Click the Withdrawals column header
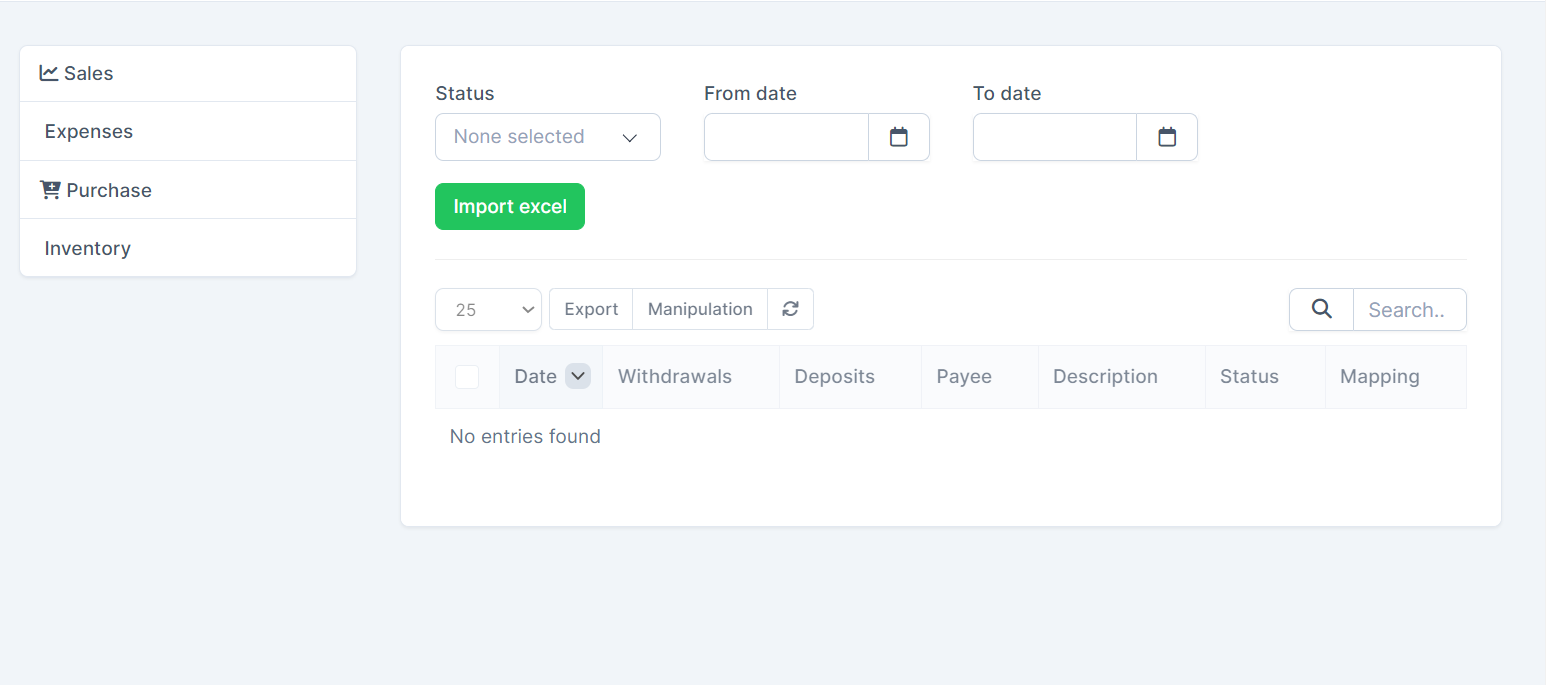 click(675, 377)
